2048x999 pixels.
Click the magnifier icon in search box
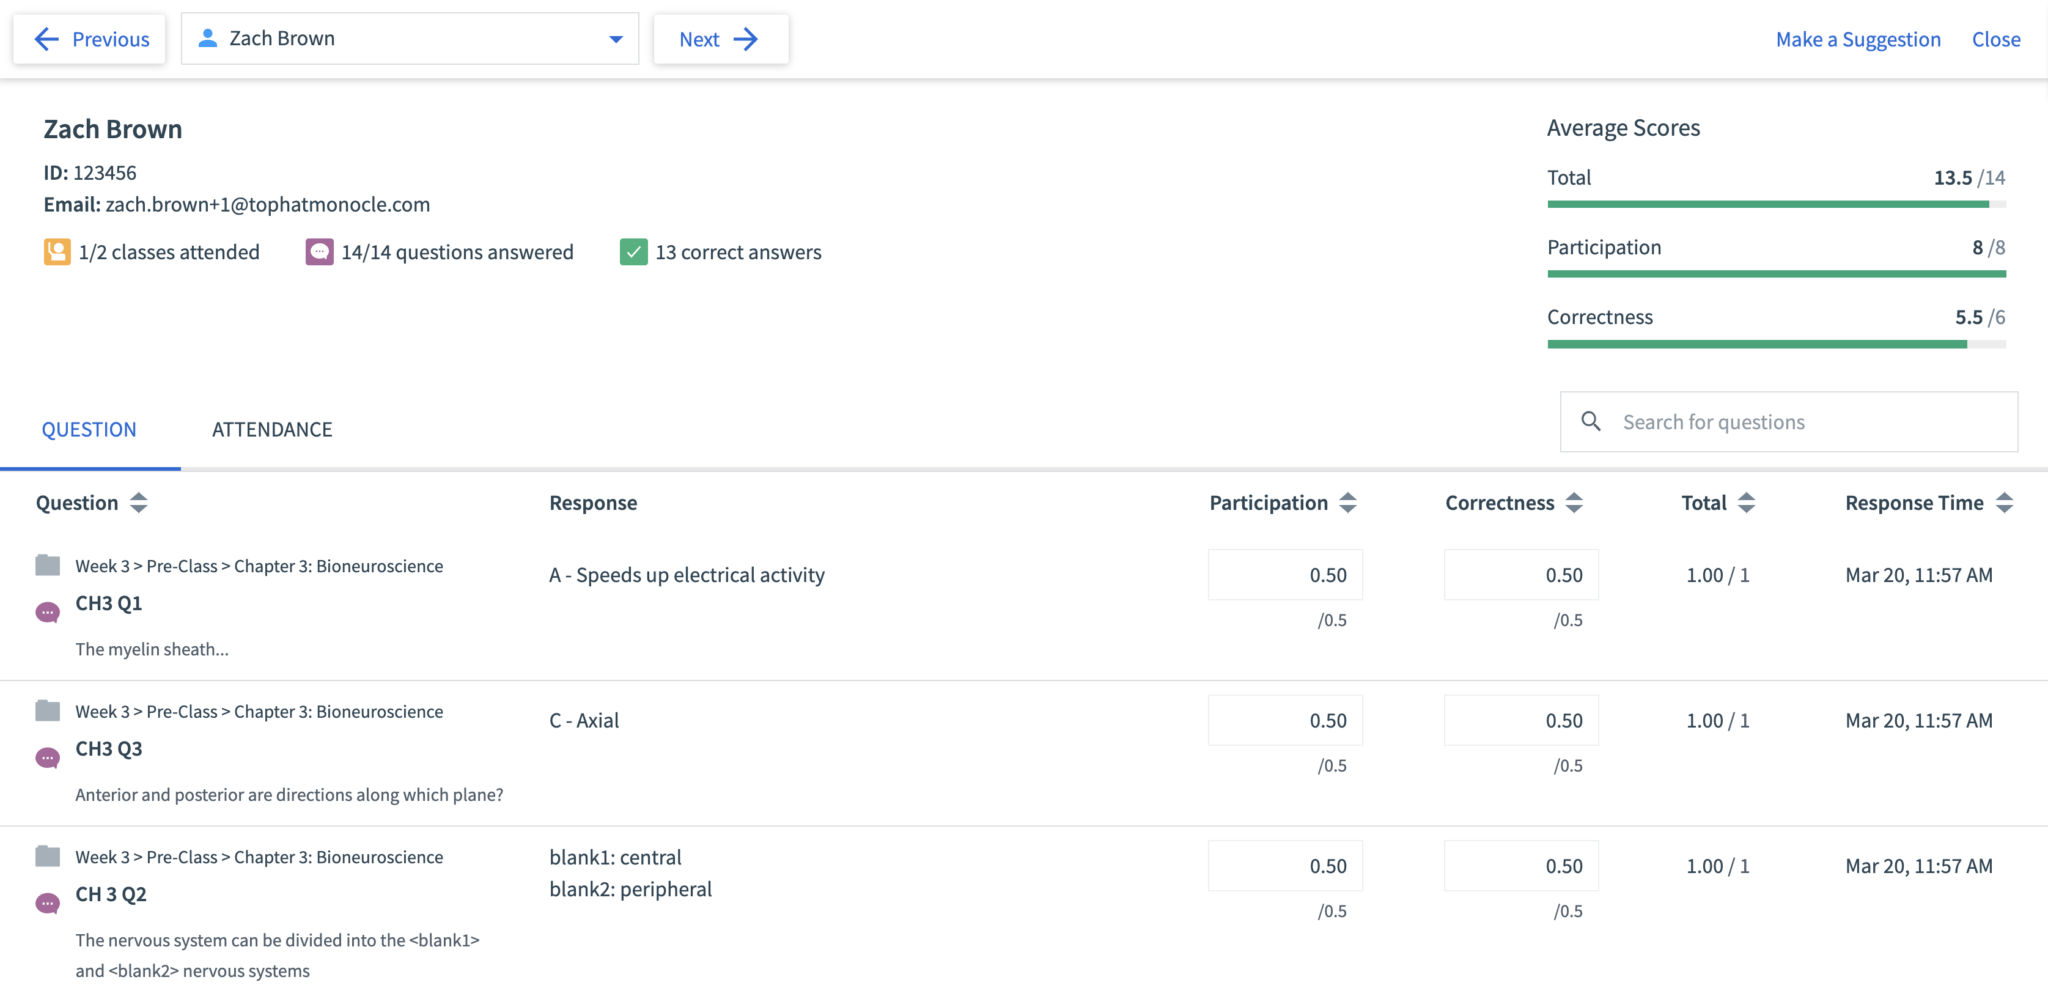pos(1591,421)
